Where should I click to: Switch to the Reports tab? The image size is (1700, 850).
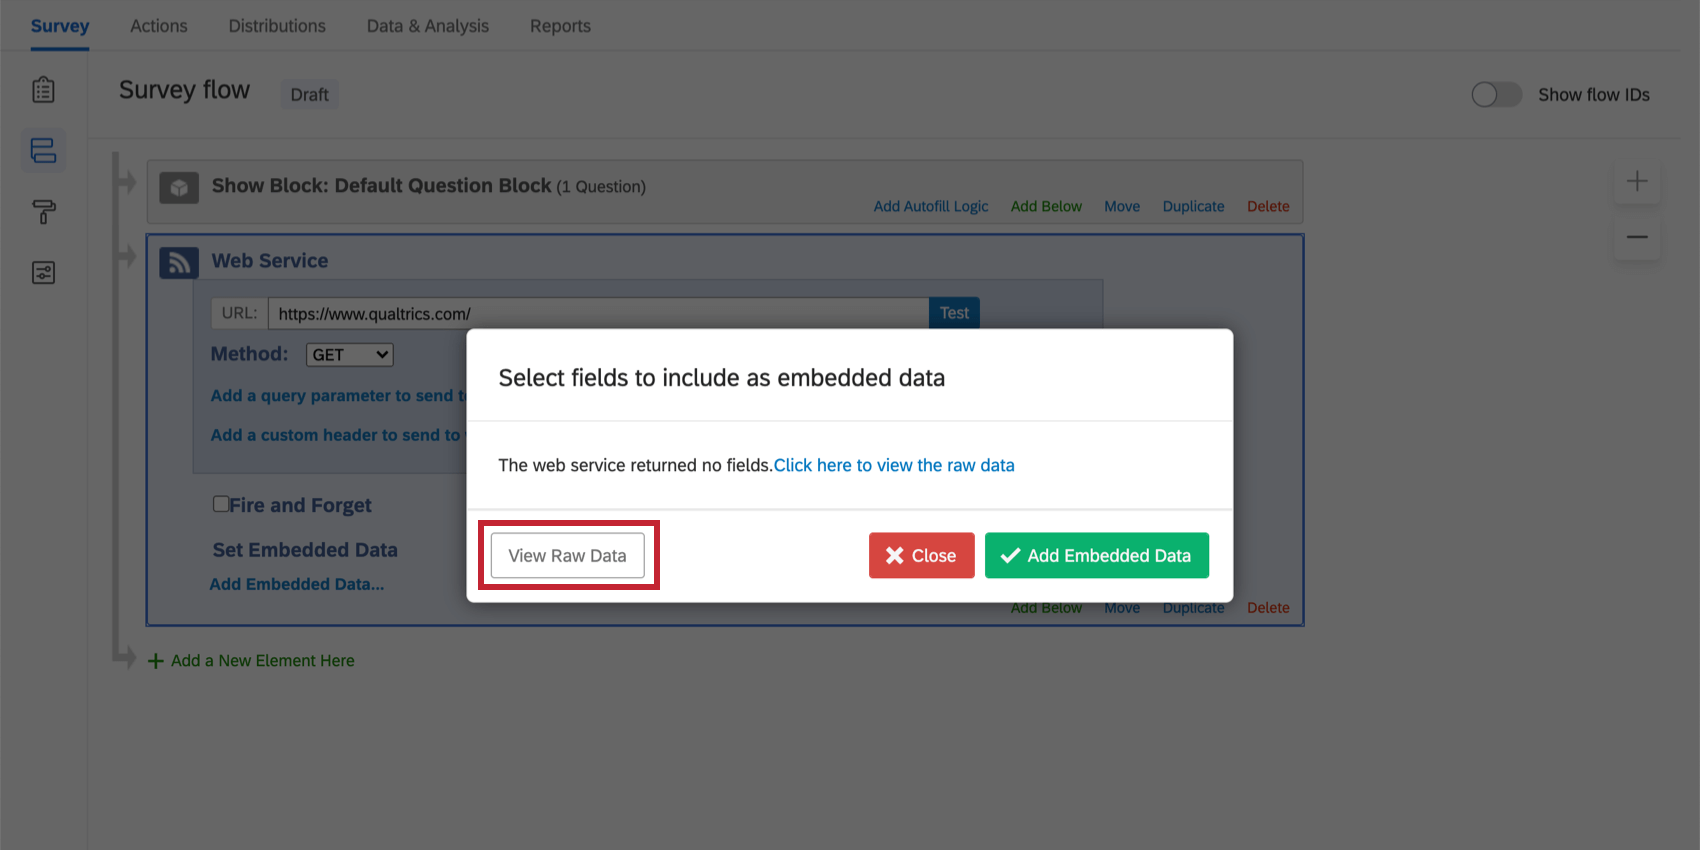560,26
